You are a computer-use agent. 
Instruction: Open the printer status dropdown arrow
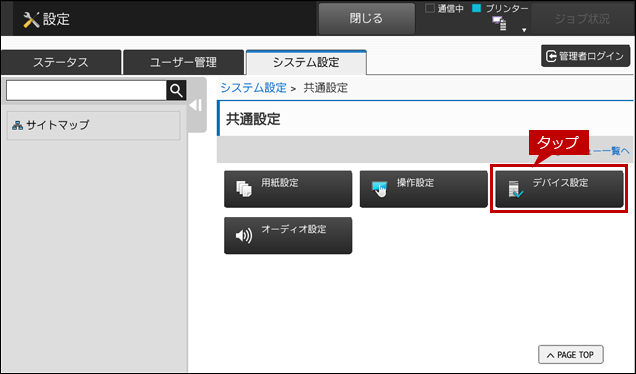coord(524,30)
